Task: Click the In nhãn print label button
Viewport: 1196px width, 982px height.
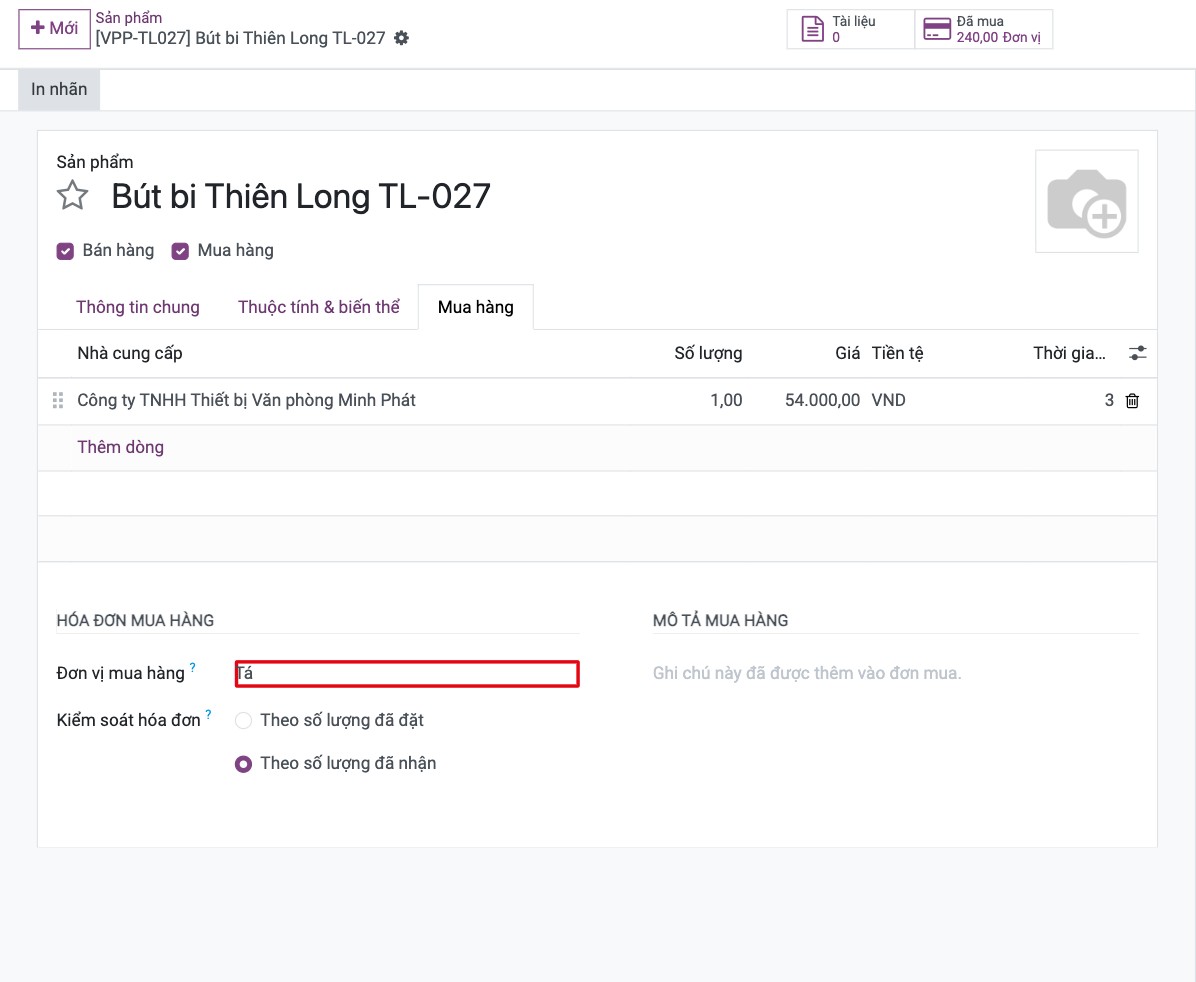Action: [59, 89]
